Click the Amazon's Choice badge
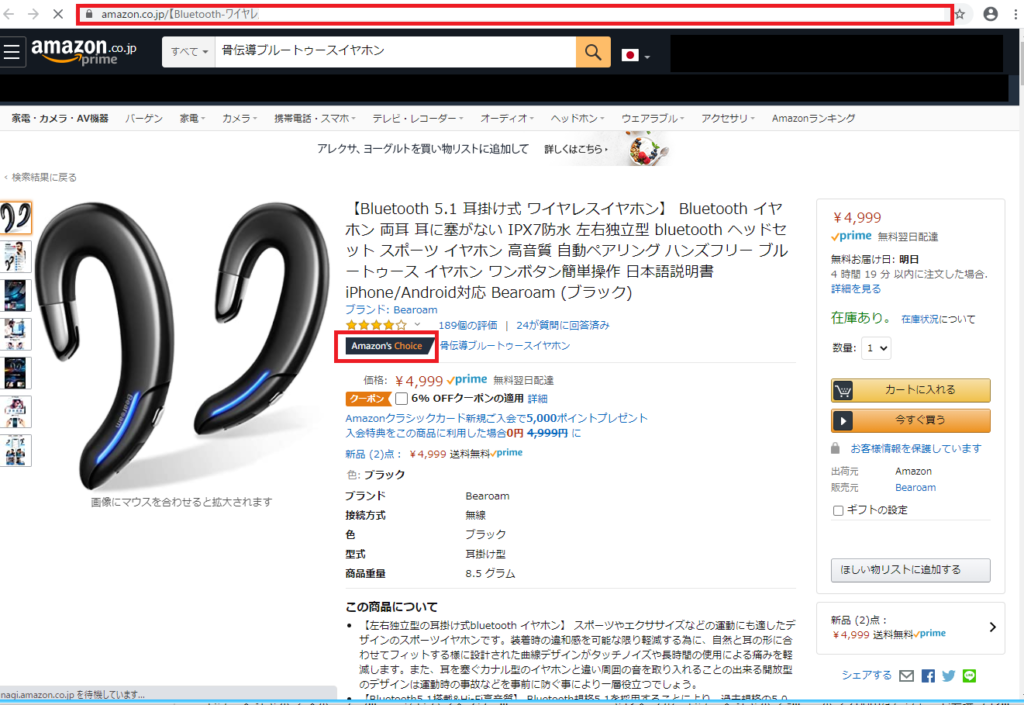This screenshot has height=705, width=1024. 388,346
